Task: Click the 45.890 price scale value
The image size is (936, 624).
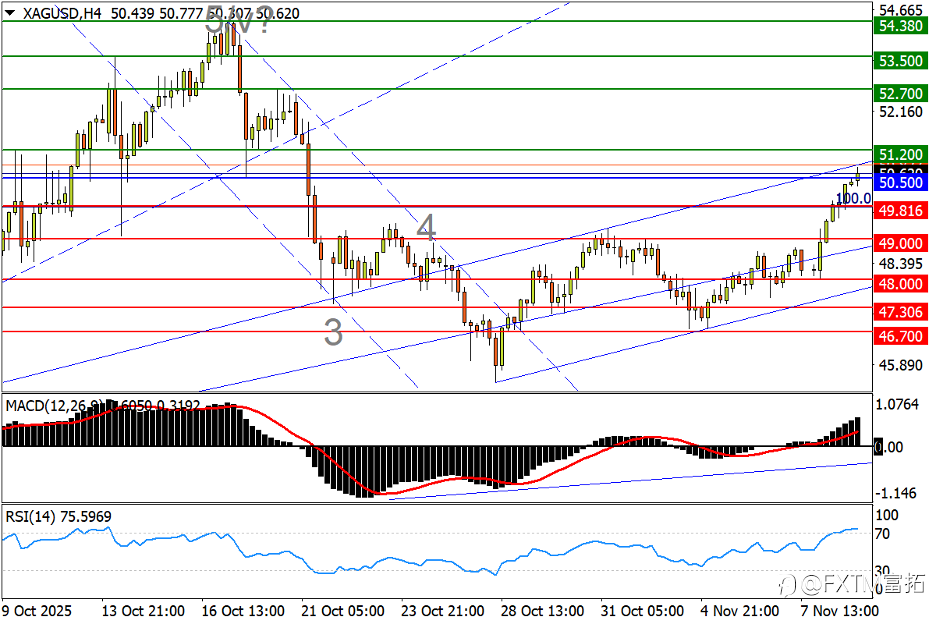Action: point(901,365)
